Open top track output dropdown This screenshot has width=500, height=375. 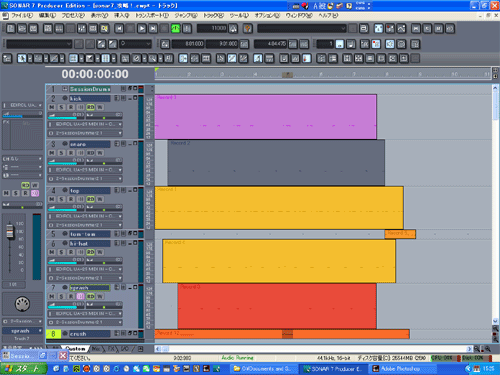click(85, 225)
